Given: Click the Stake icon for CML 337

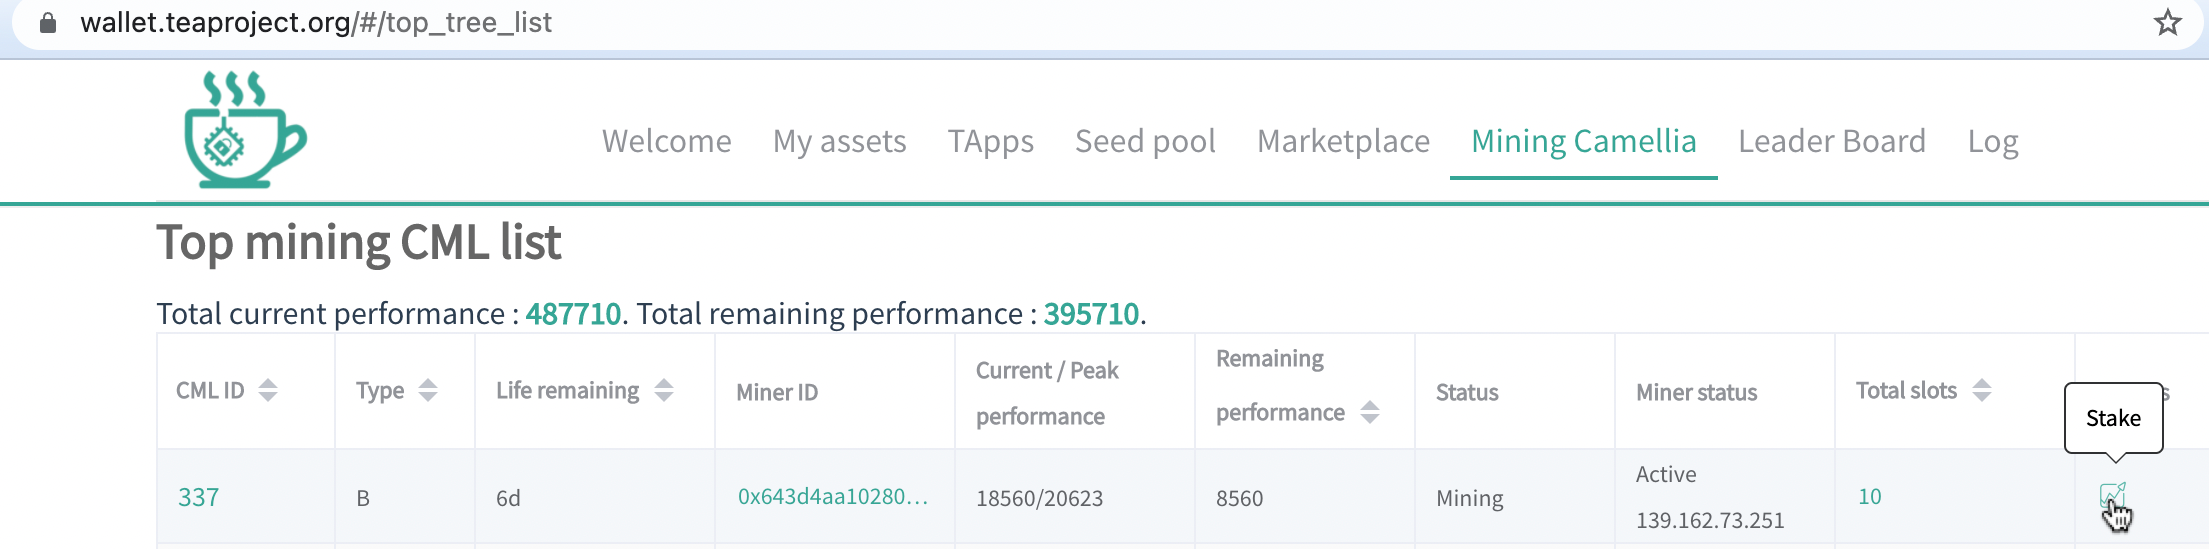Looking at the screenshot, I should (x=2112, y=496).
